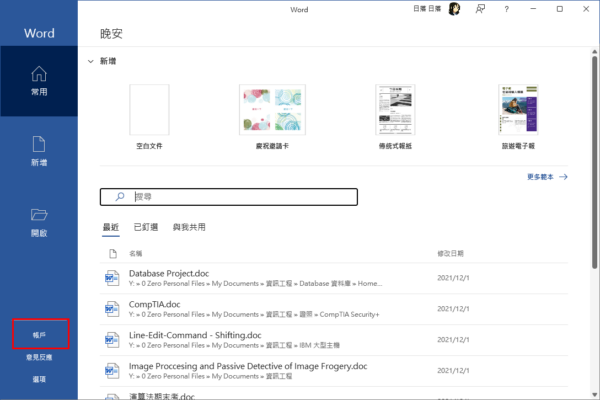Open 意見反應 feedback in sidebar

(x=39, y=357)
